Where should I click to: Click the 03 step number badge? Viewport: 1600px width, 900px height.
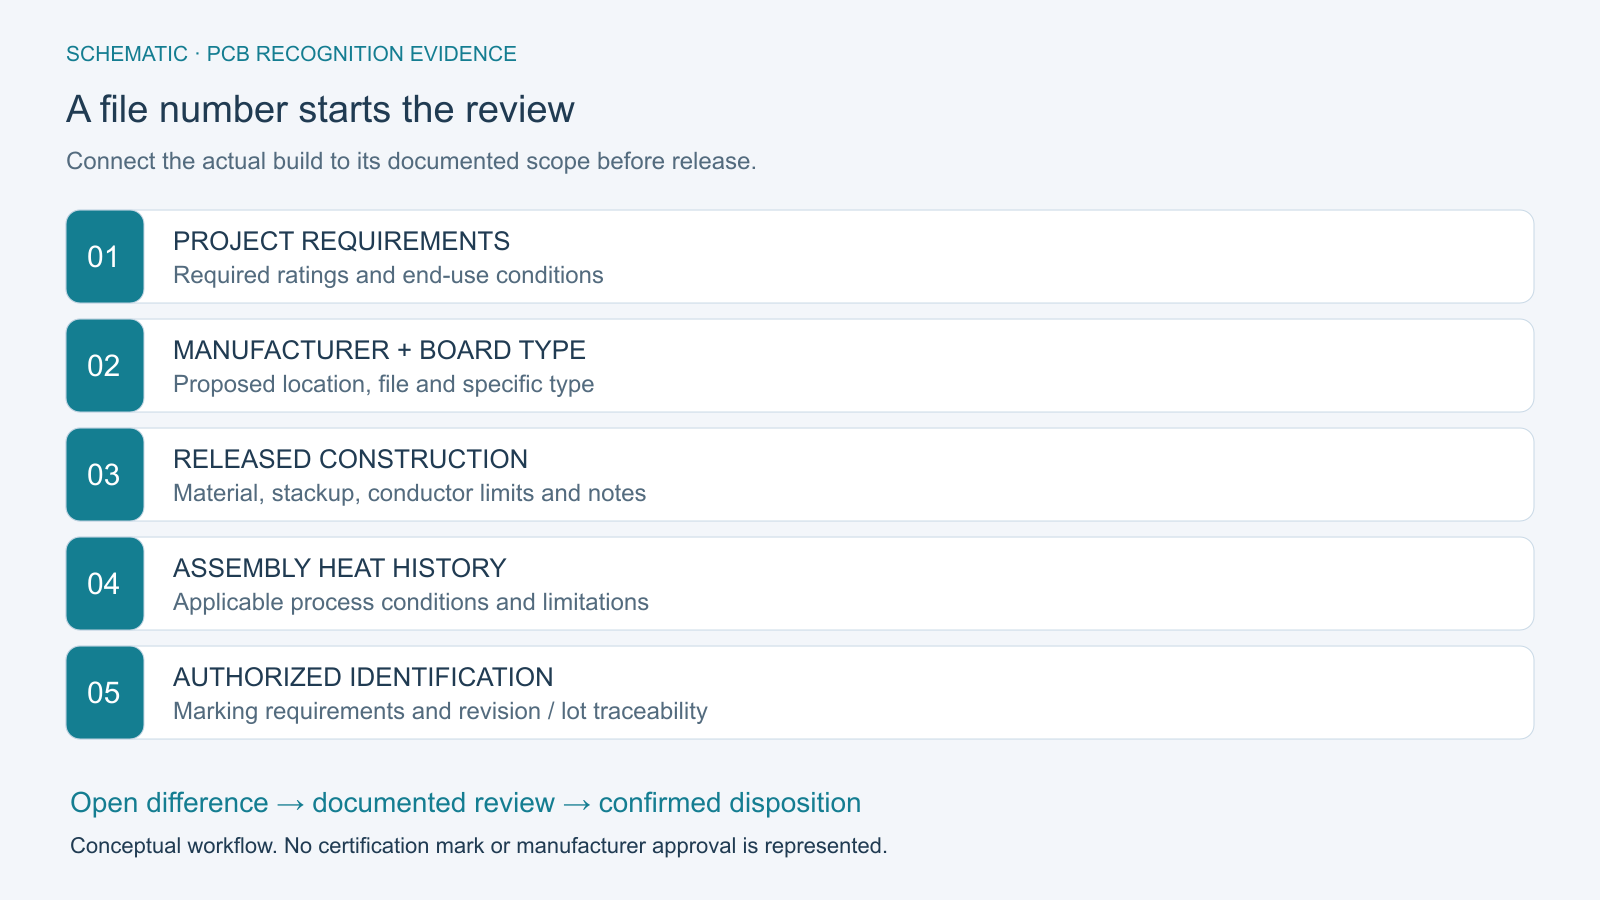[x=105, y=475]
